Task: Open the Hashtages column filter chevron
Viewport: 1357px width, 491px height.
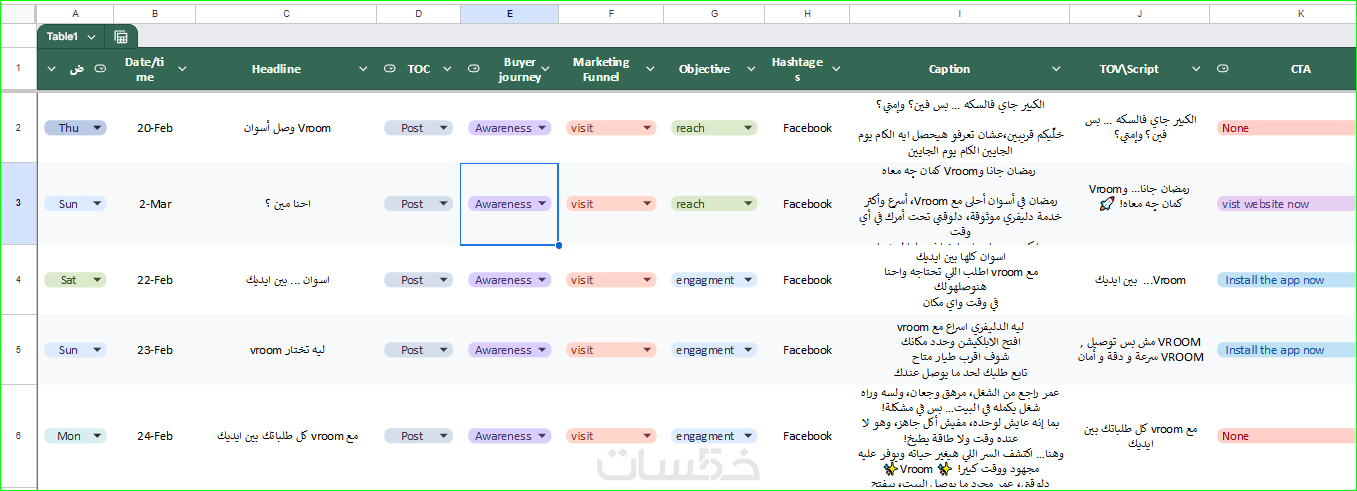Action: click(835, 69)
